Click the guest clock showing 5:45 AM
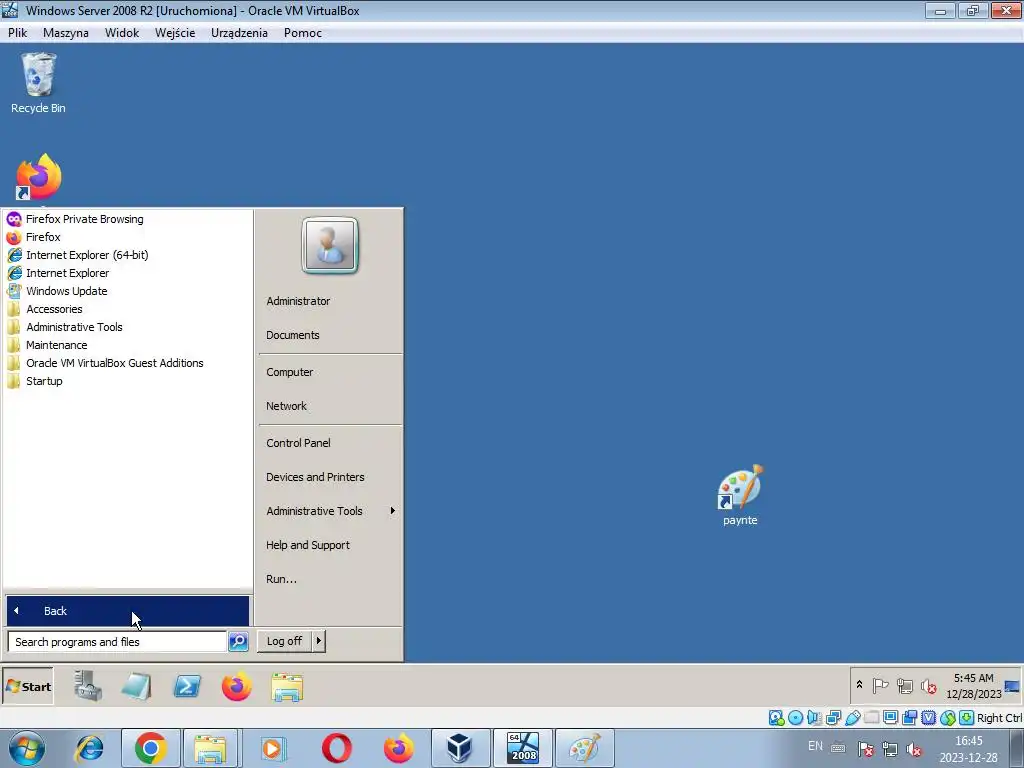 [973, 686]
